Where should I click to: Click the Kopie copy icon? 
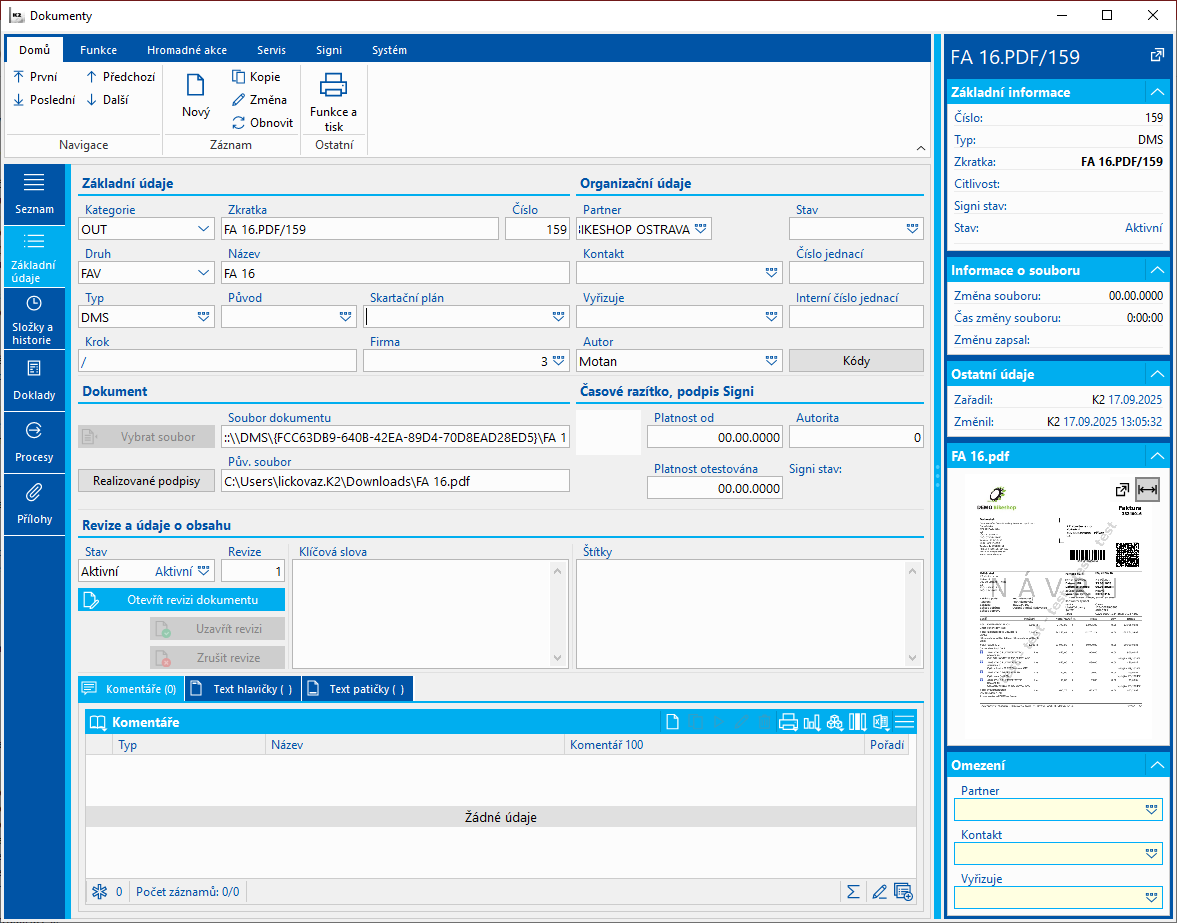239,77
